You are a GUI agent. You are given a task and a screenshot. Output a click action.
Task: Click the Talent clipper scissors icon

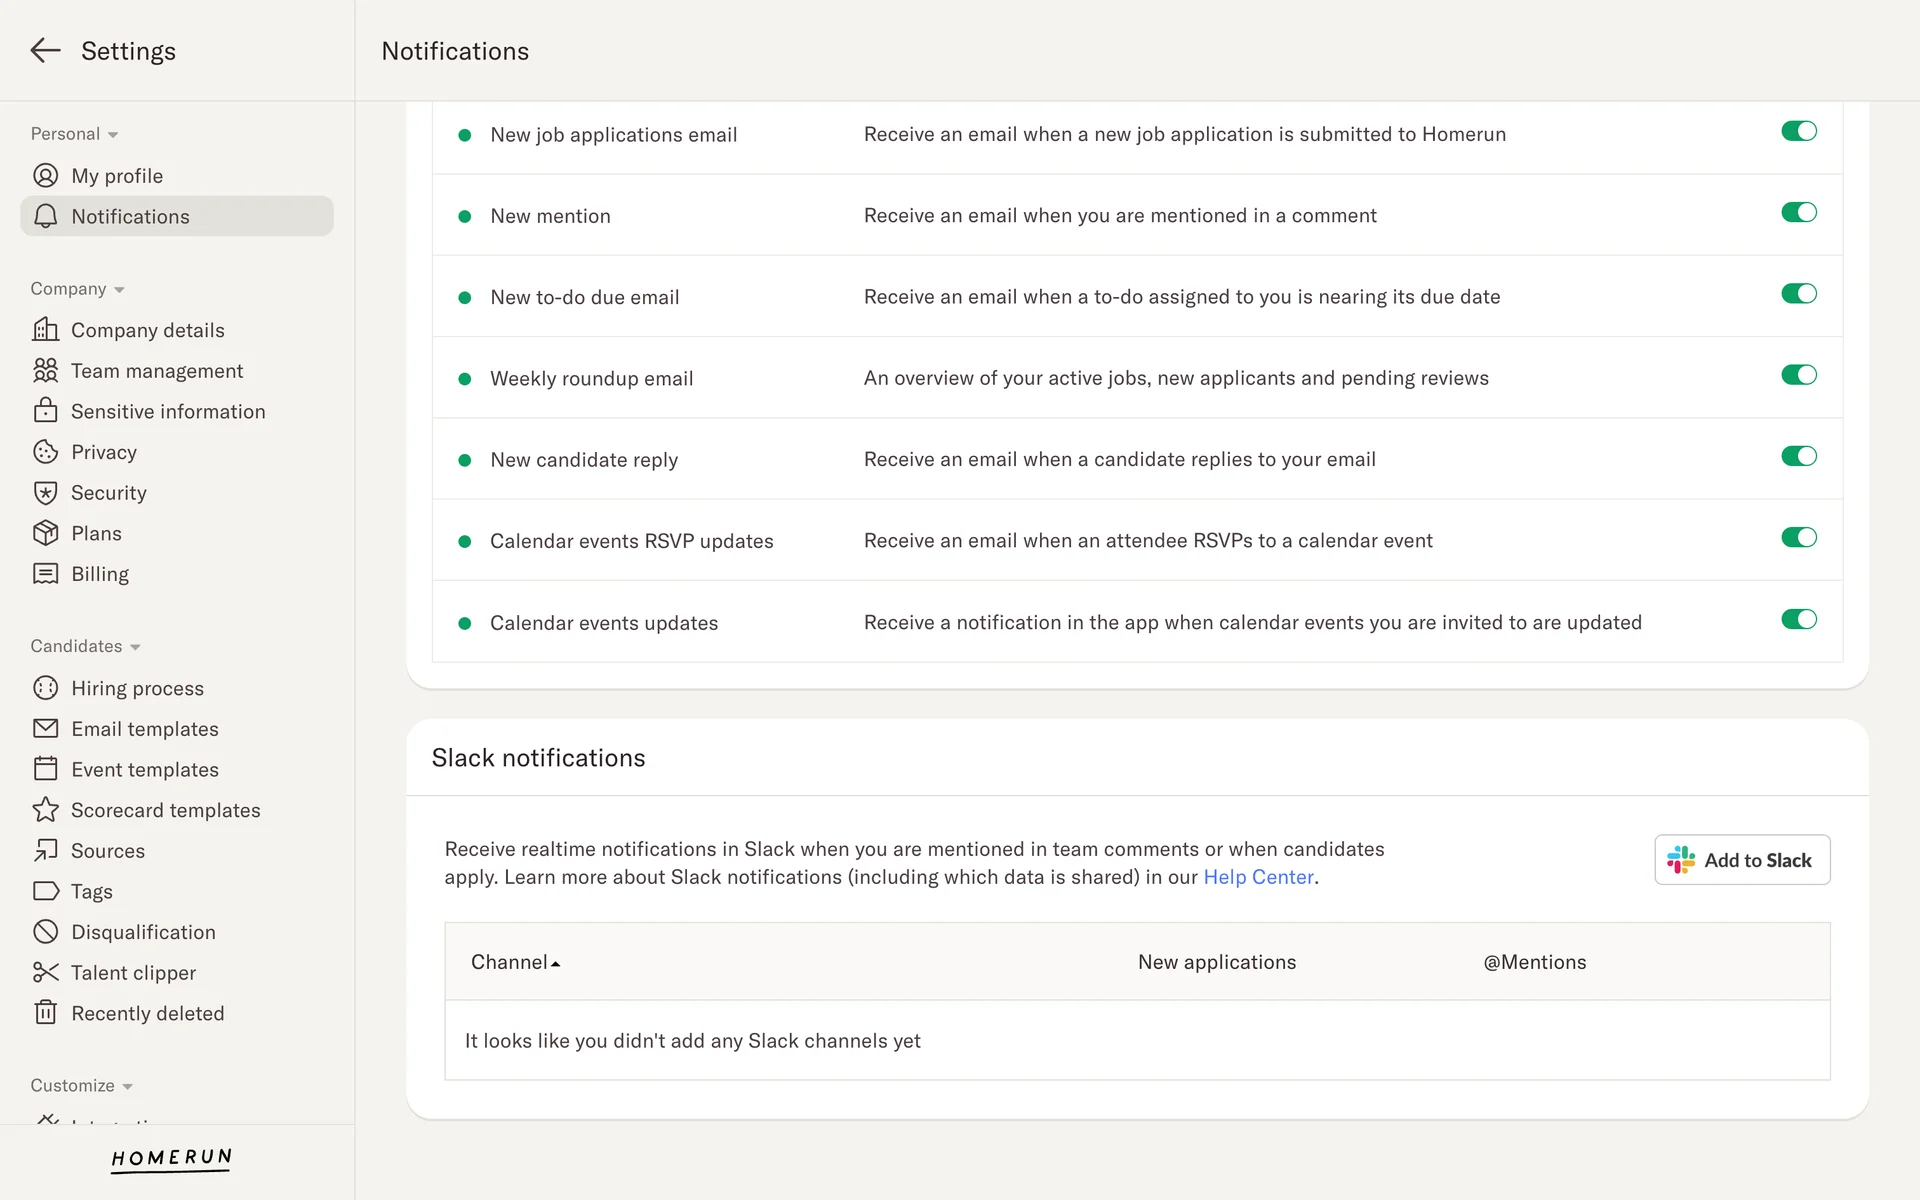click(x=45, y=972)
